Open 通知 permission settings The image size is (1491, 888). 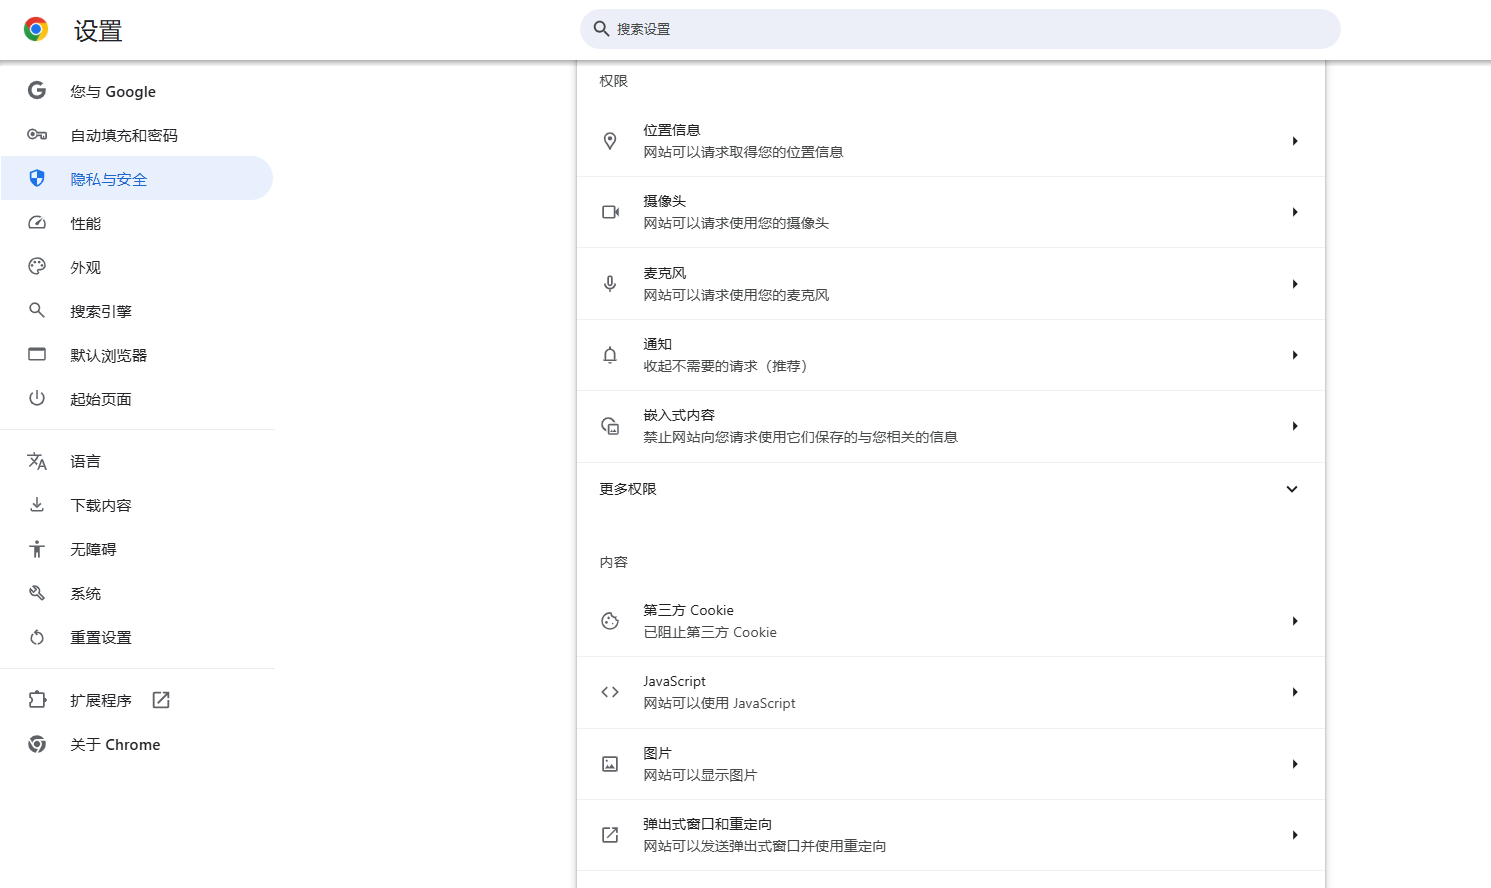951,355
